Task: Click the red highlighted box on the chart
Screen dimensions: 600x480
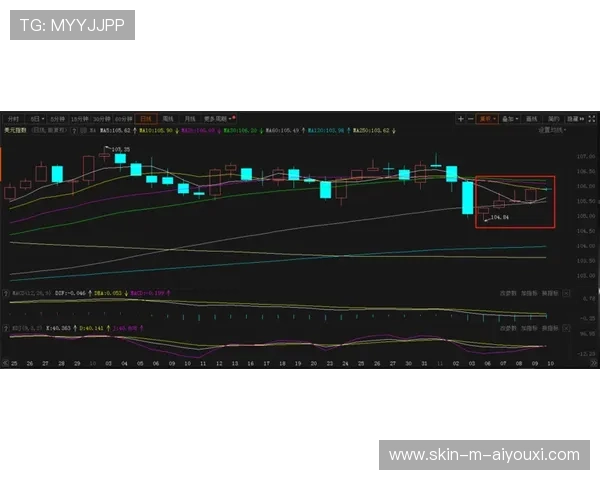Action: 514,202
